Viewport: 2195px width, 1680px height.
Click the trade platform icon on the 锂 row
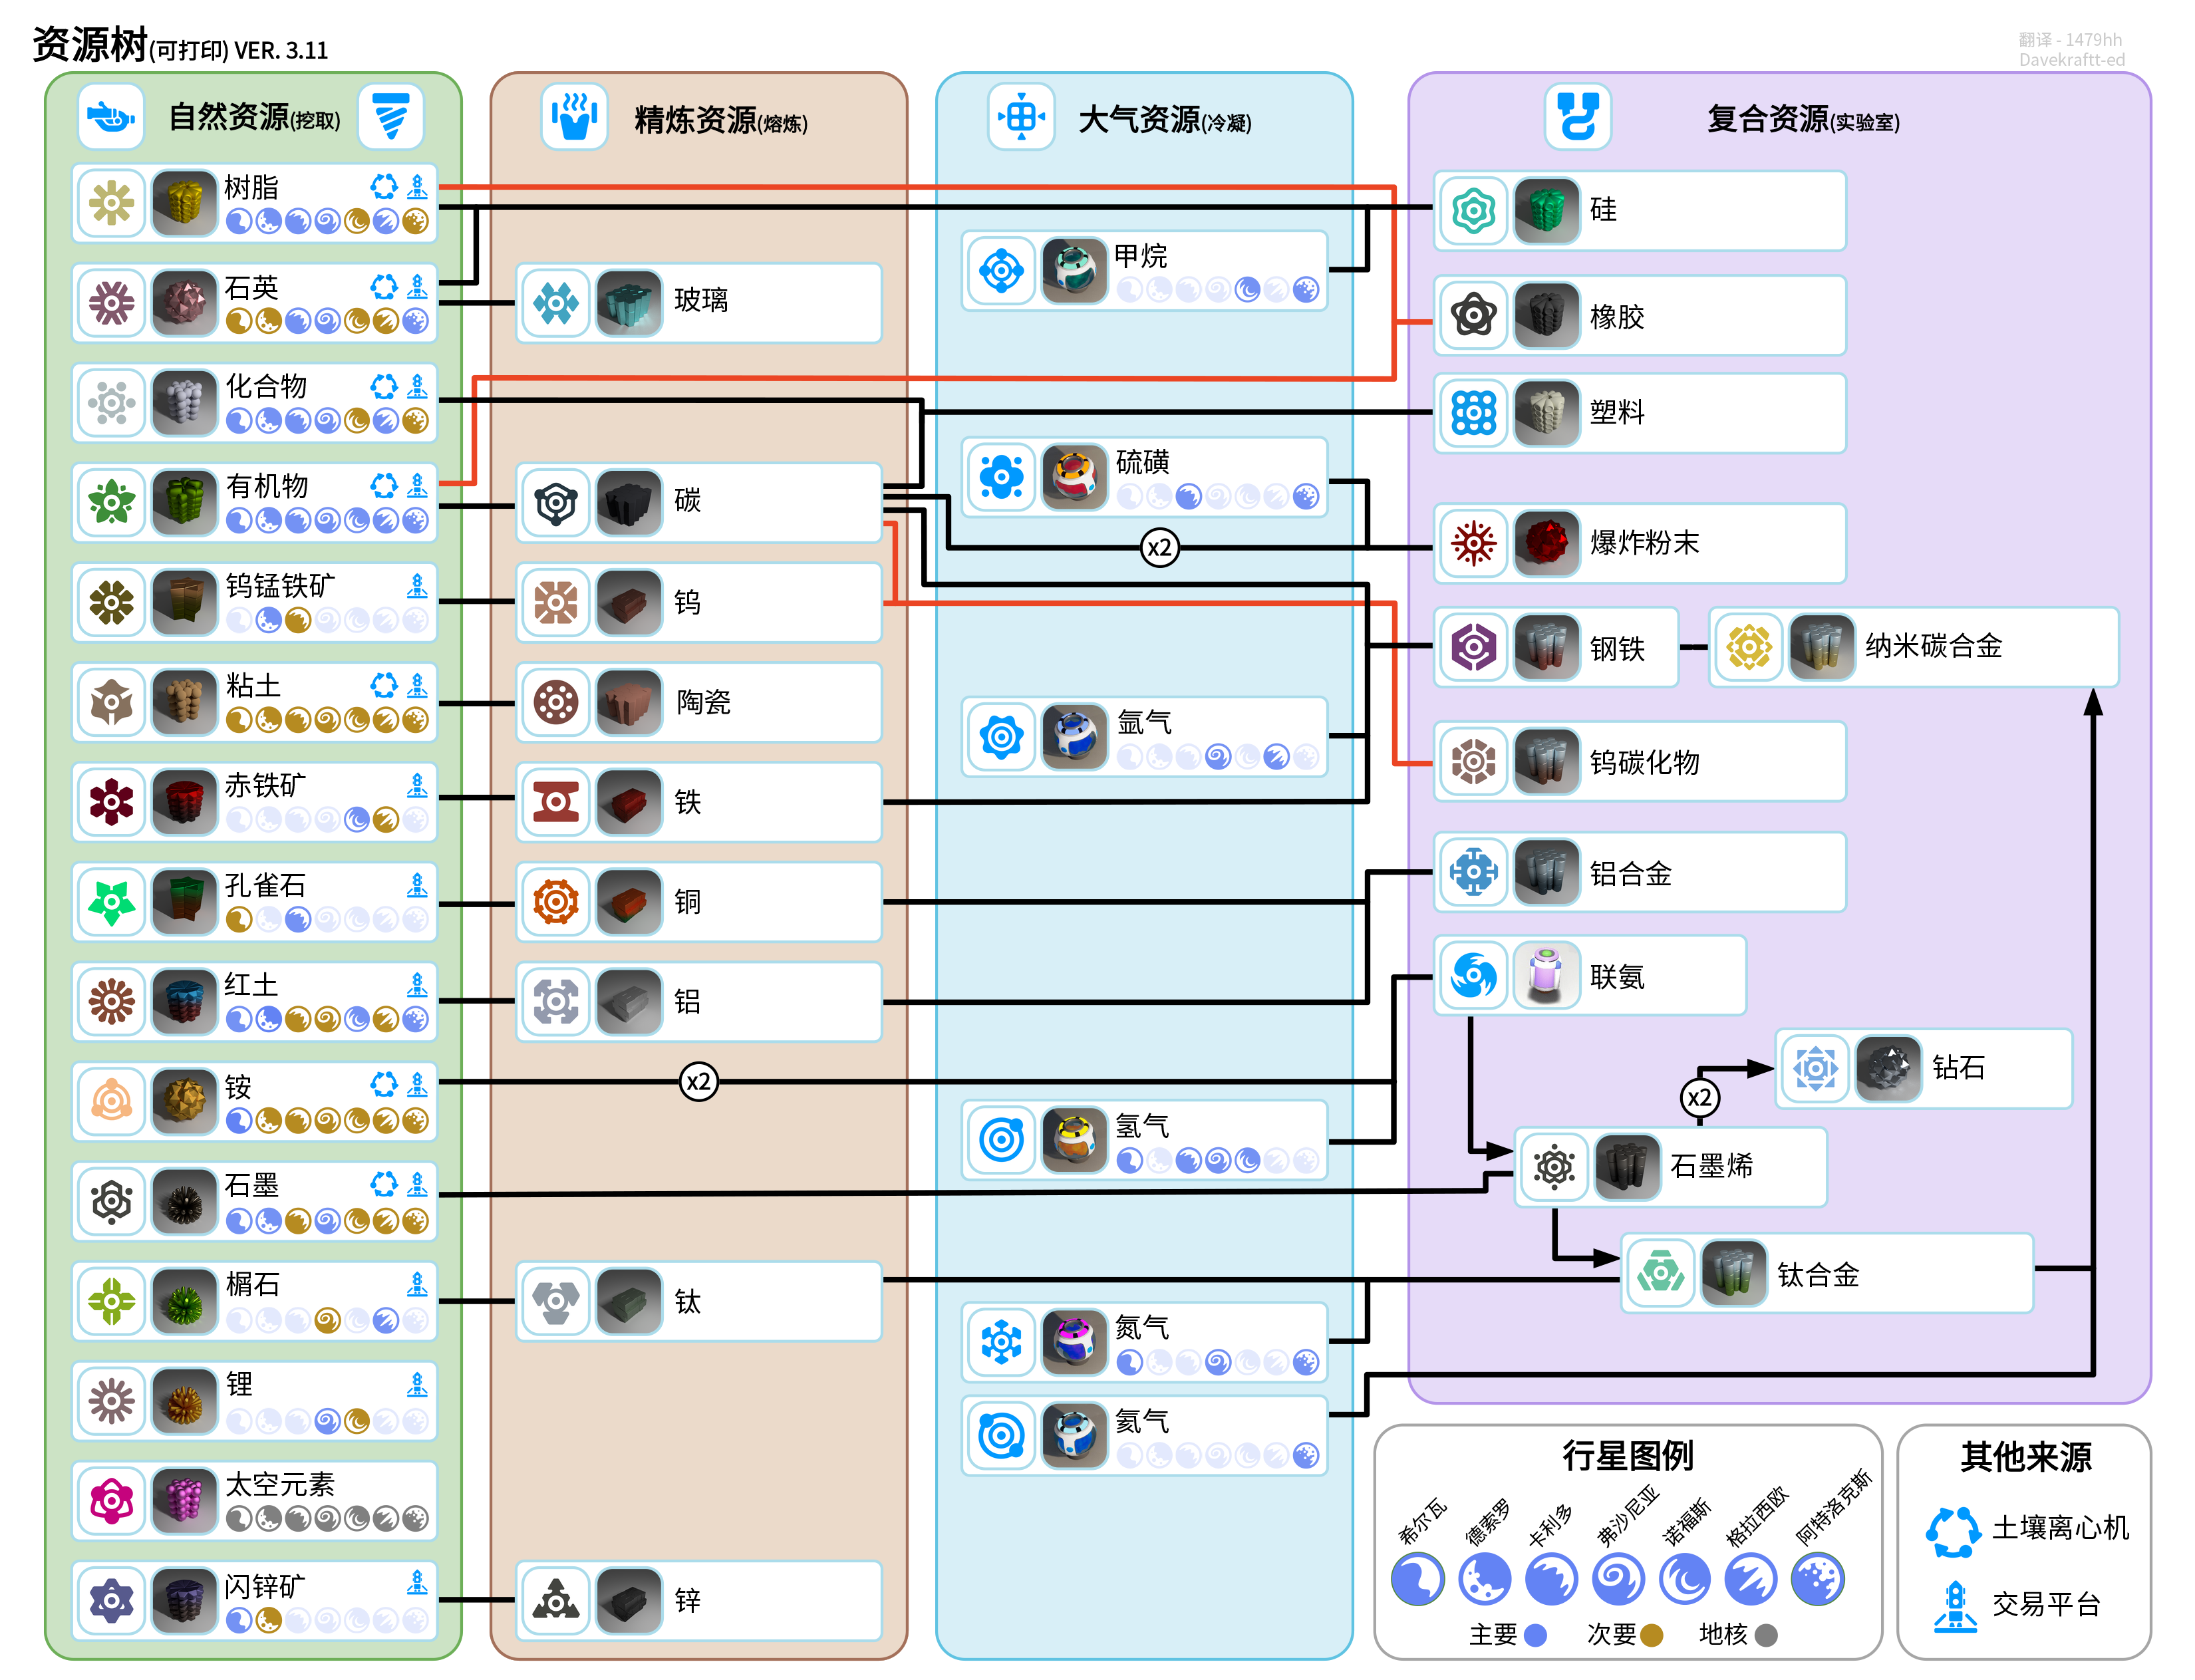[x=417, y=1385]
